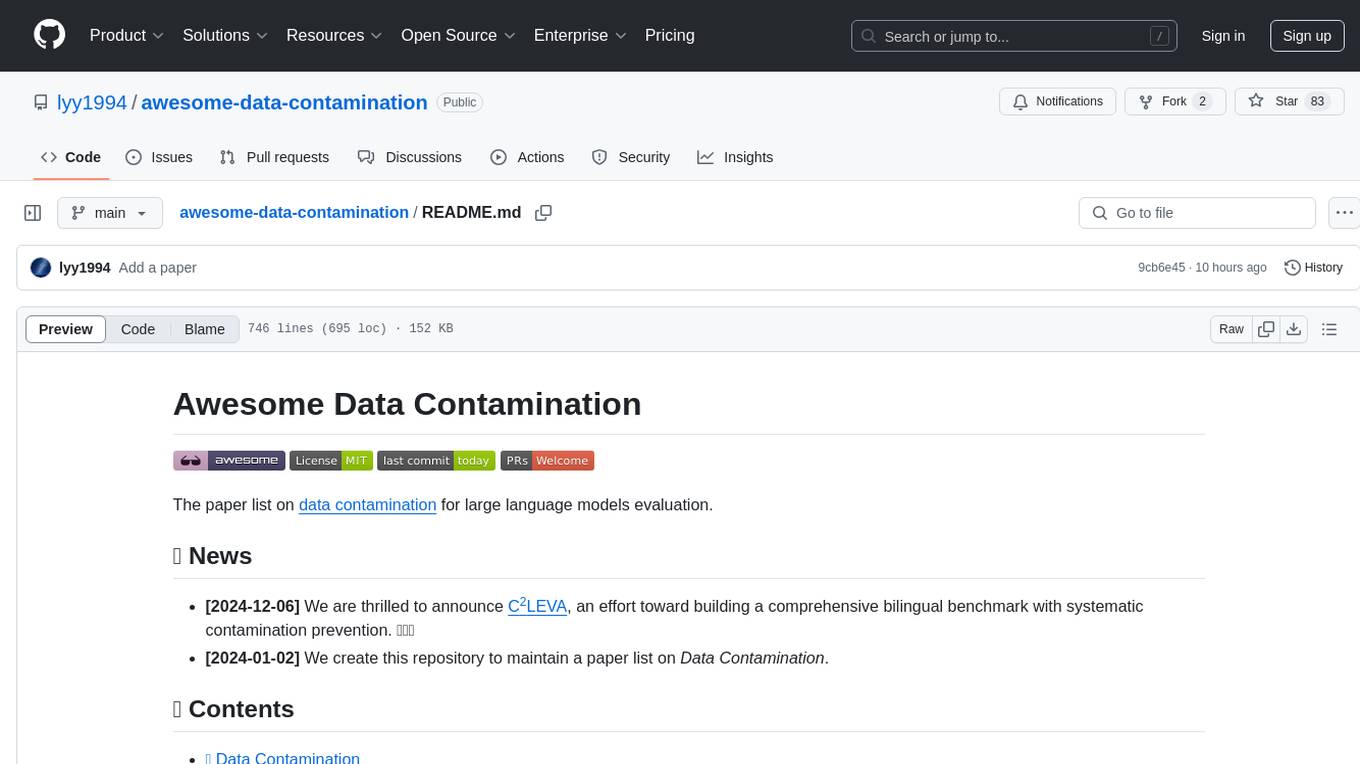Image resolution: width=1360 pixels, height=764 pixels.
Task: Open the document outline icon
Action: 1329,329
